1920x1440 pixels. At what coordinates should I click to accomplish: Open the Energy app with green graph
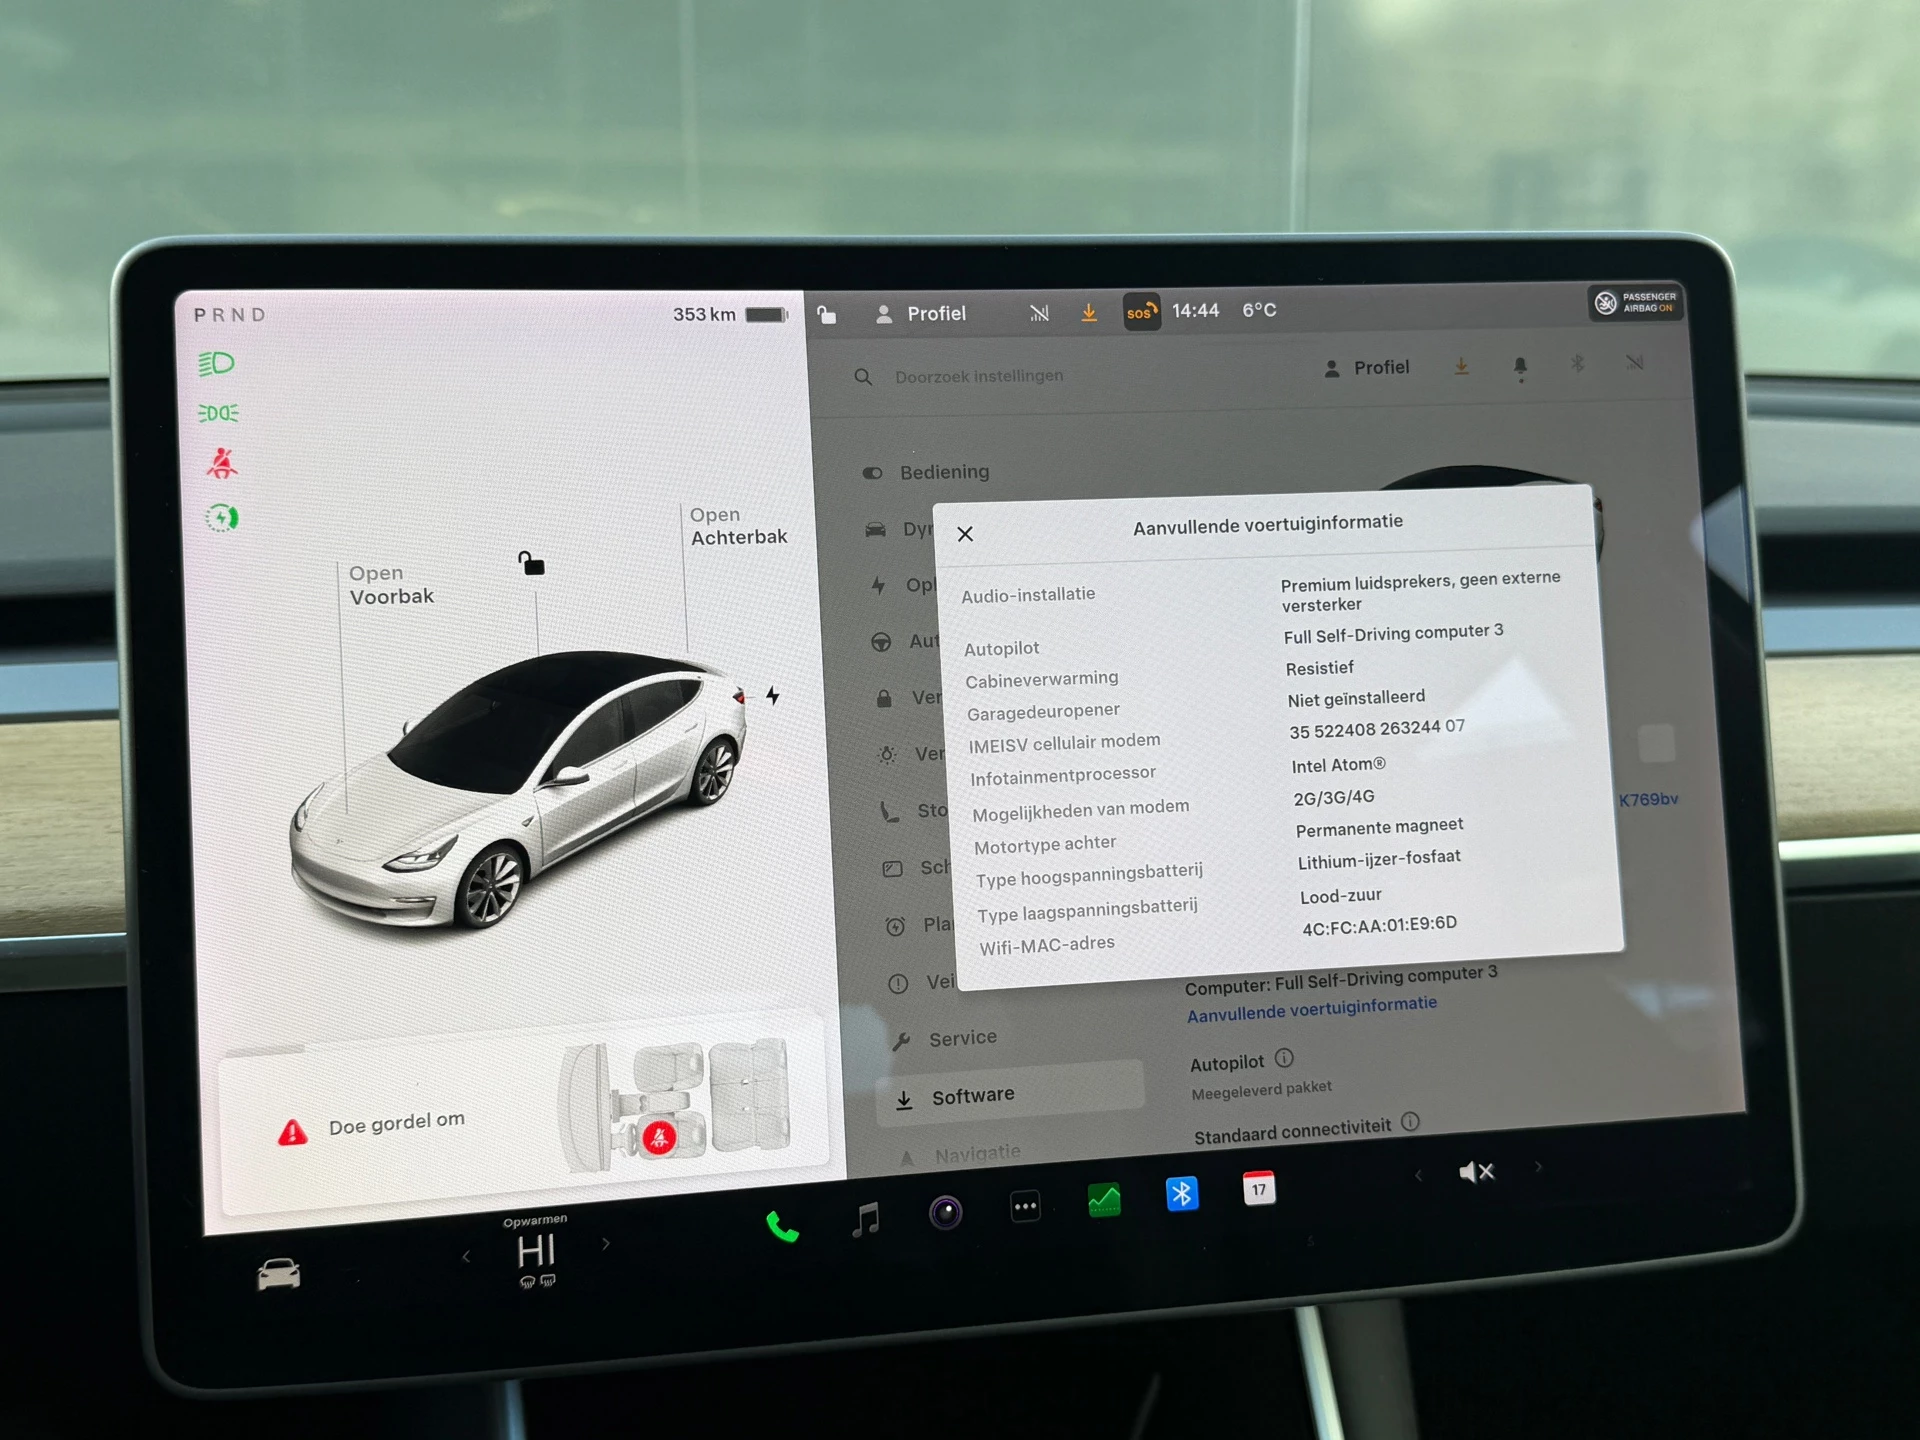(x=1103, y=1200)
